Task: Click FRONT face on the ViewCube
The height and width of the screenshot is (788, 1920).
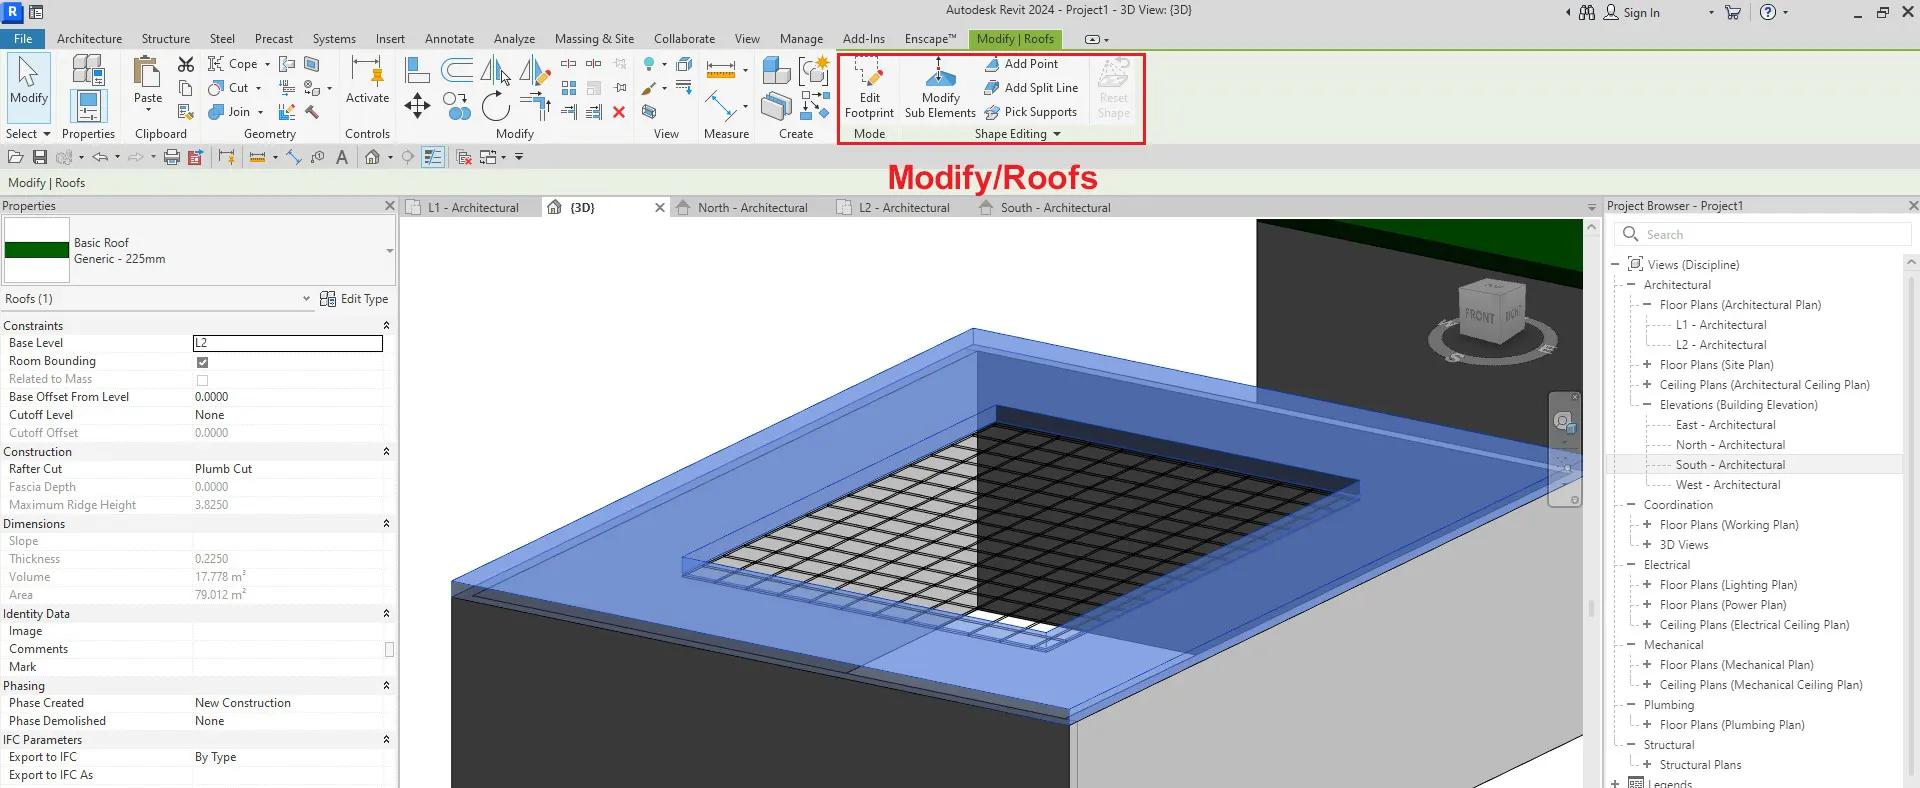Action: (x=1479, y=316)
